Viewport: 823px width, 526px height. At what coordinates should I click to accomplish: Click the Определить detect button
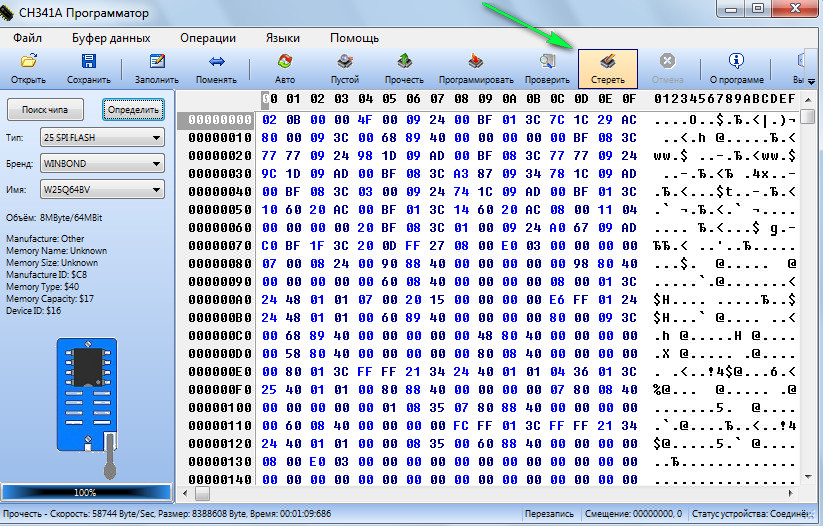click(133, 110)
